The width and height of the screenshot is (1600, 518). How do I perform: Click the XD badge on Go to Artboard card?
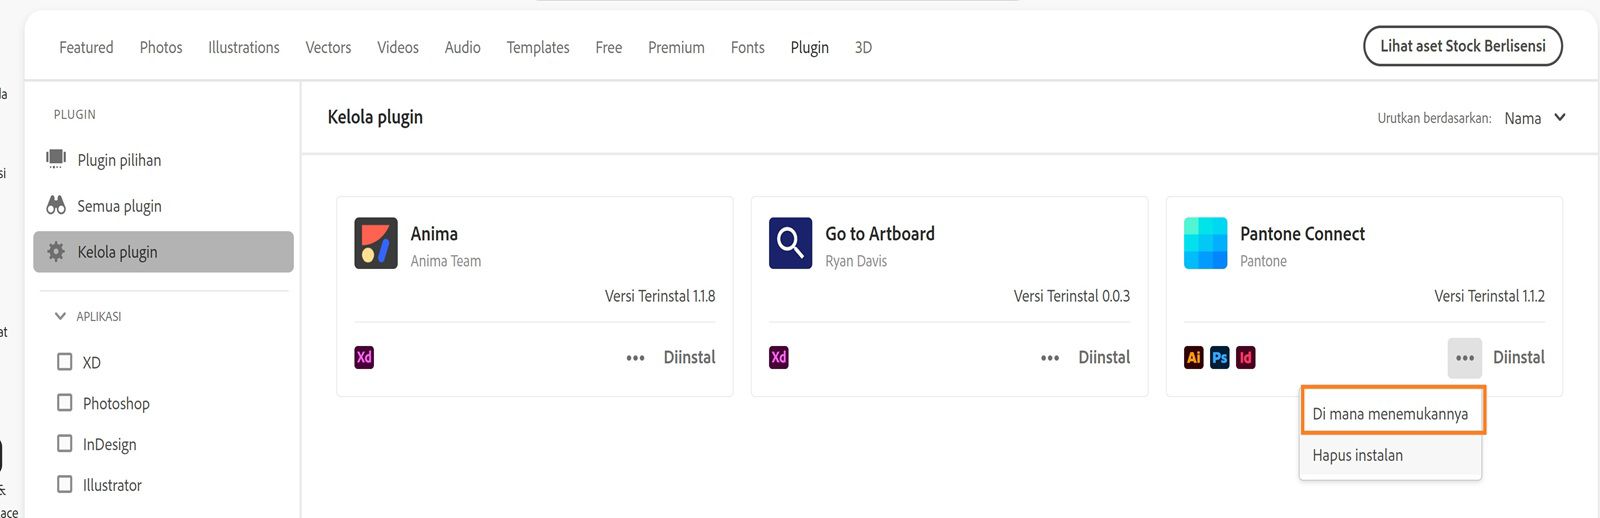[x=779, y=357]
